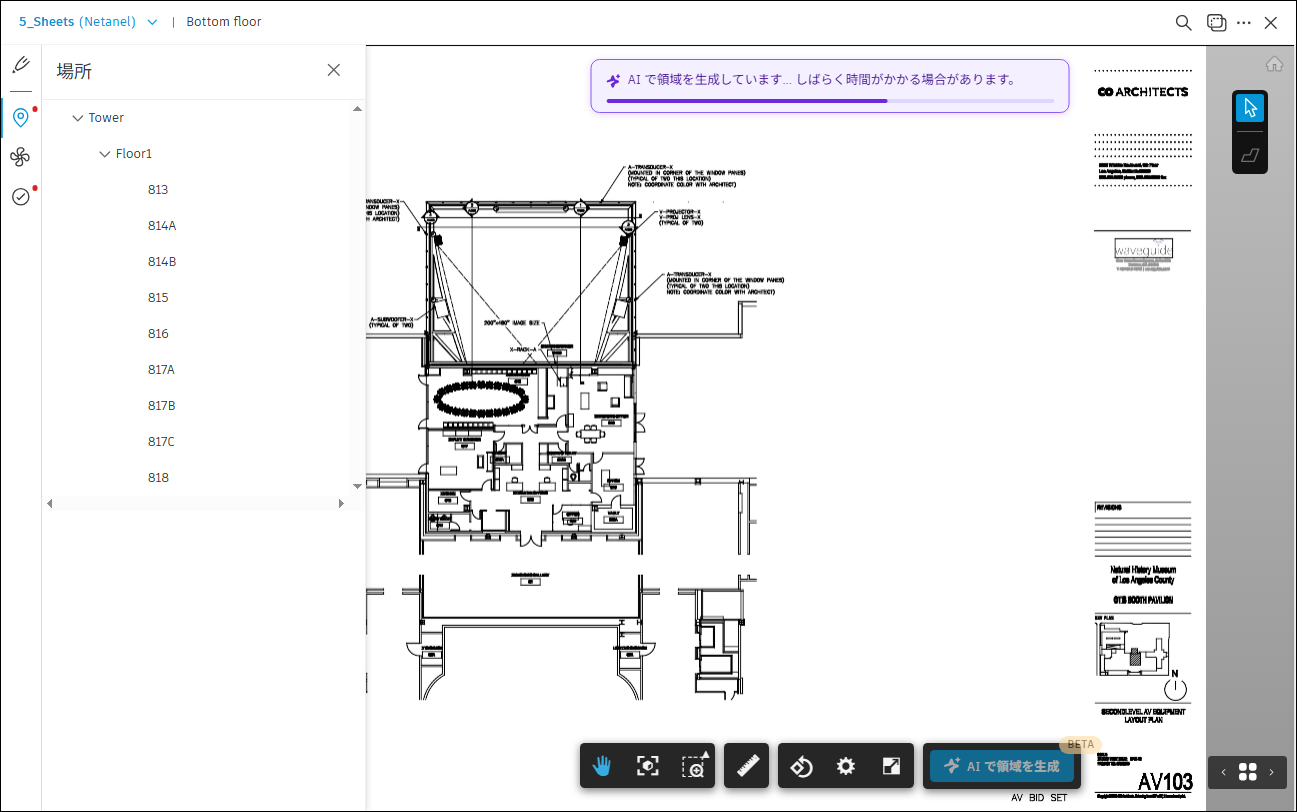1297x812 pixels.
Task: Click the tree scroll up arrow
Action: click(357, 108)
